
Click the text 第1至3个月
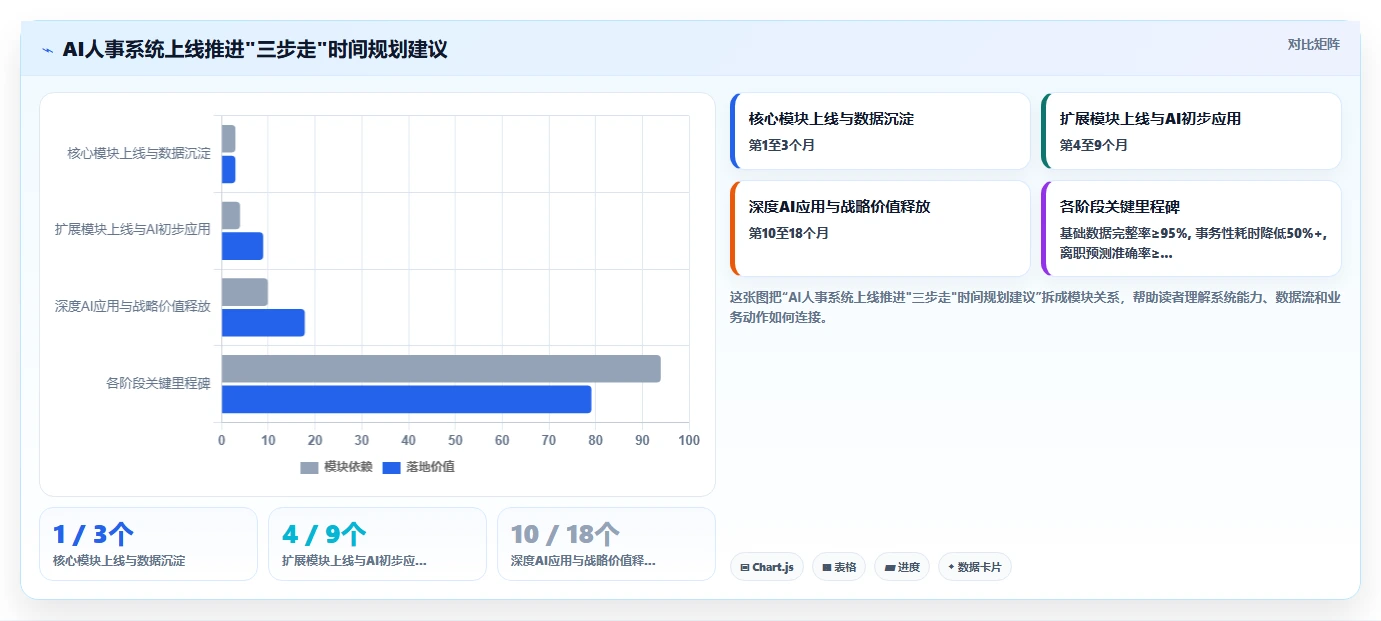click(x=782, y=145)
